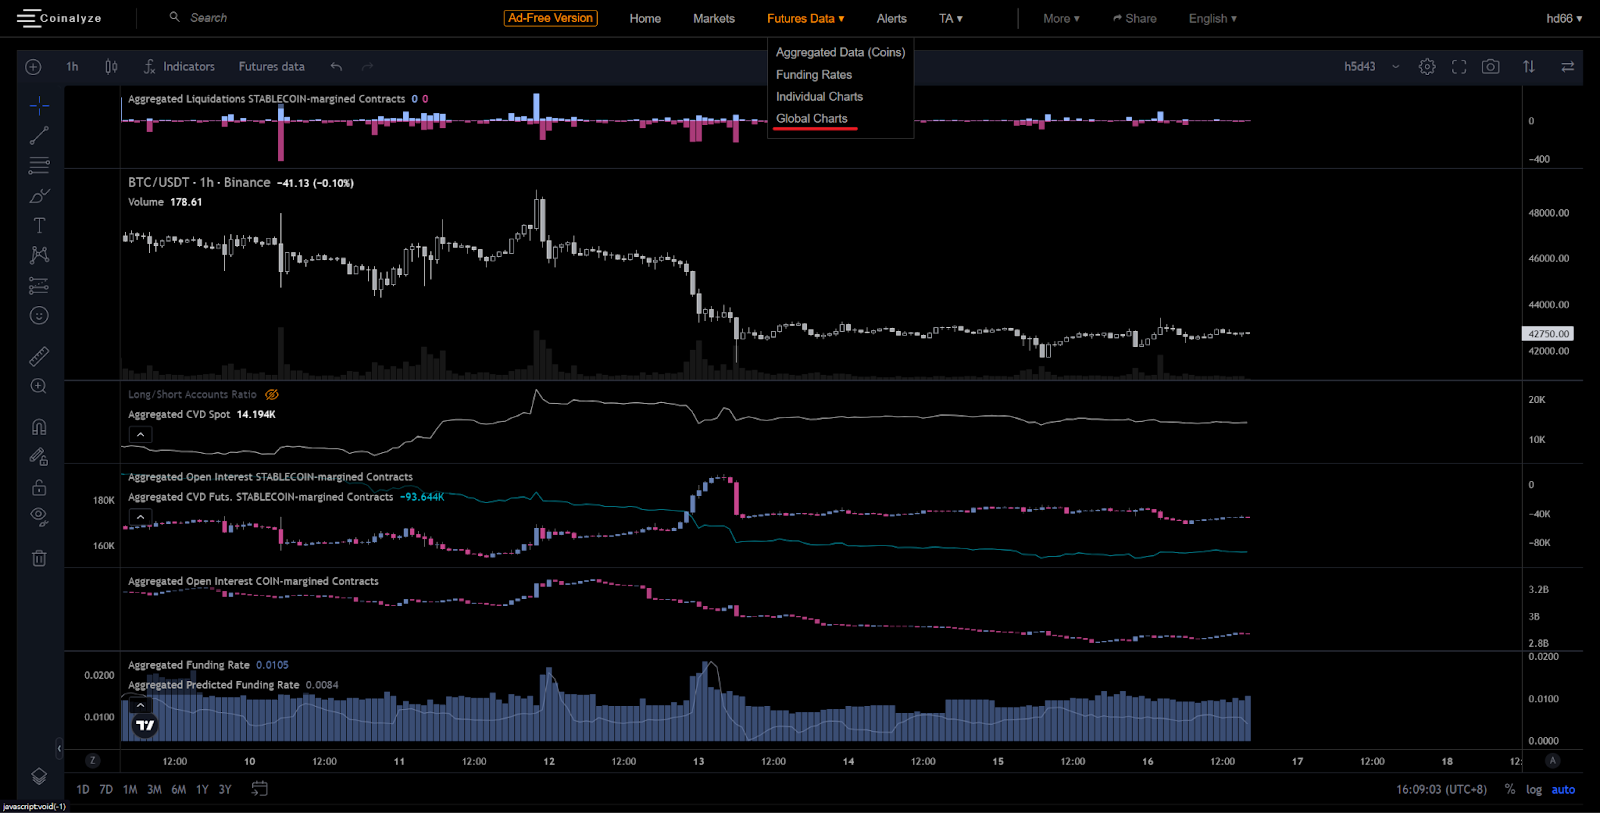
Task: Set range to 7D
Action: pyautogui.click(x=106, y=790)
